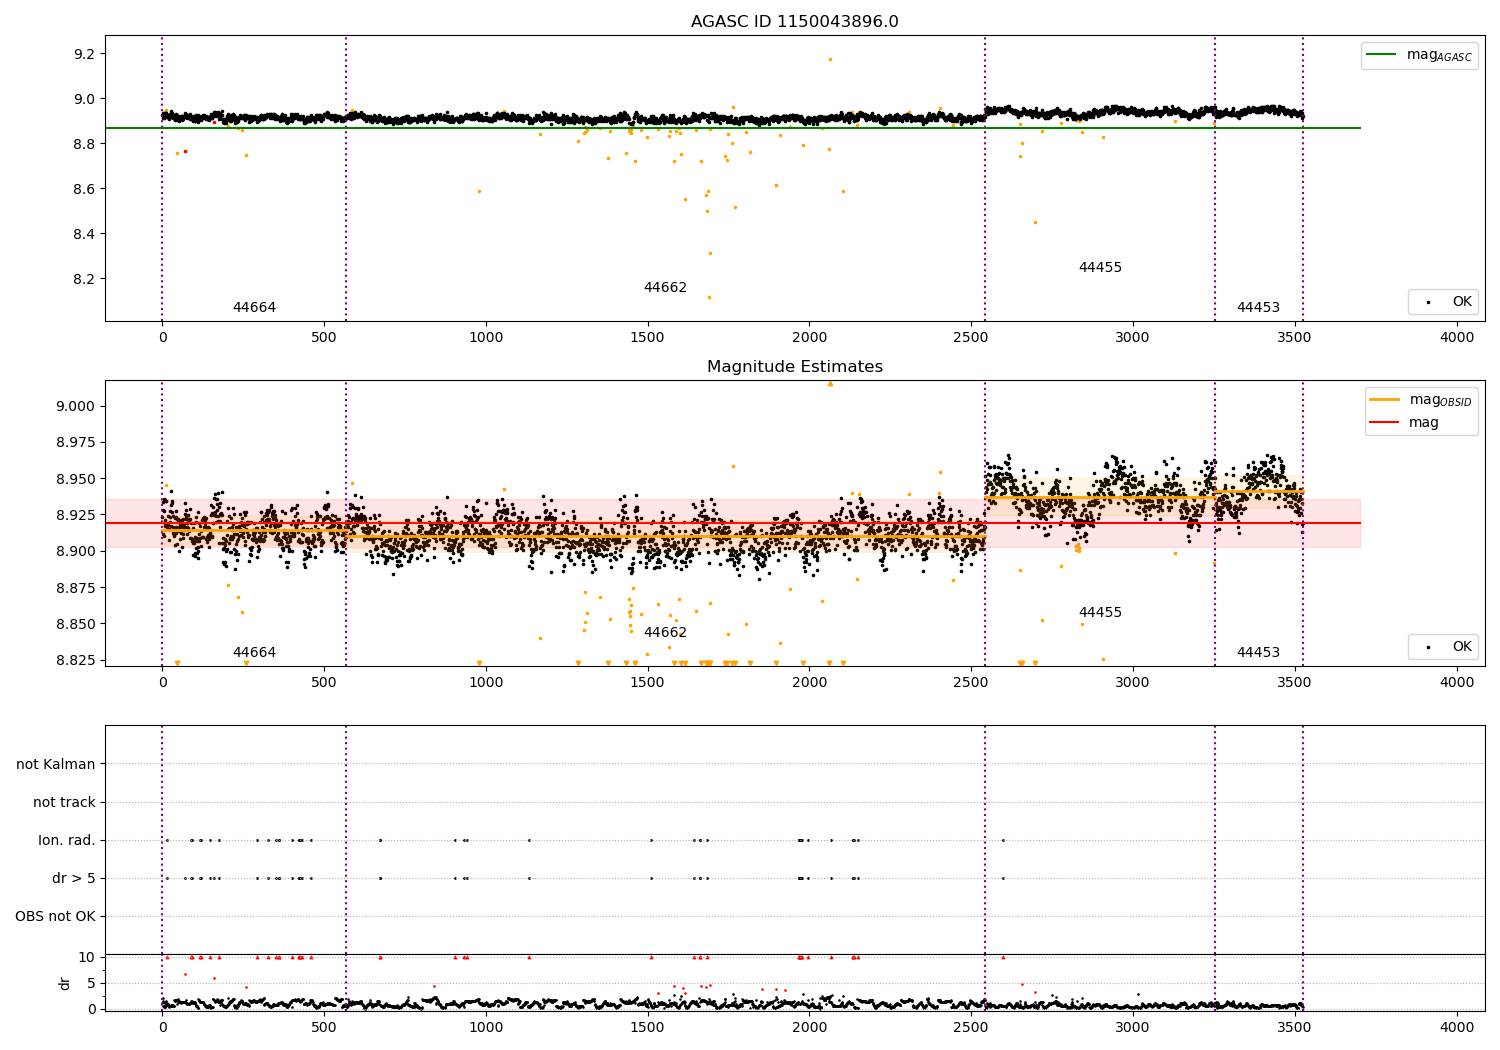The height and width of the screenshot is (1050, 1500).
Task: Click y-axis tick 8.8 in top plot
Action: pos(84,144)
